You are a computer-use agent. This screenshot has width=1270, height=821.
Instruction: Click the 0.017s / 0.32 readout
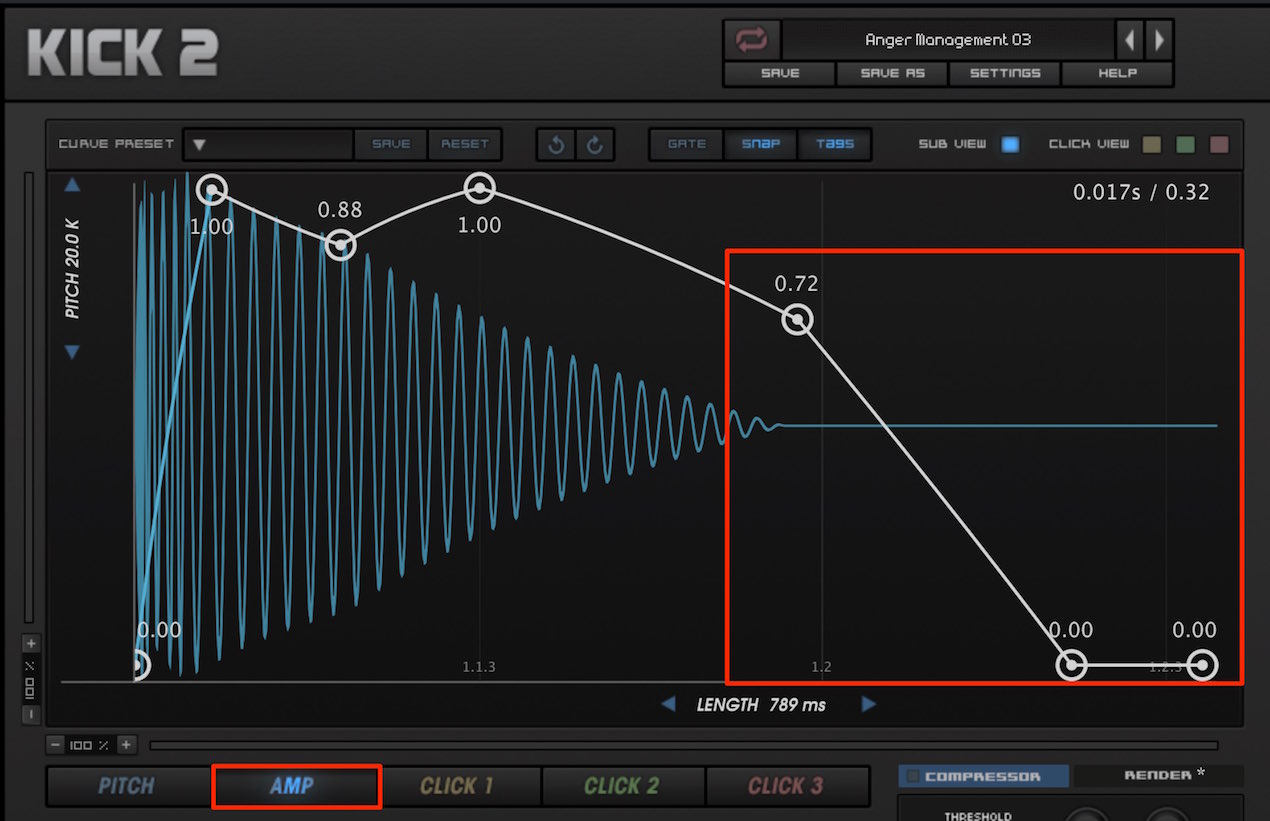click(1141, 192)
